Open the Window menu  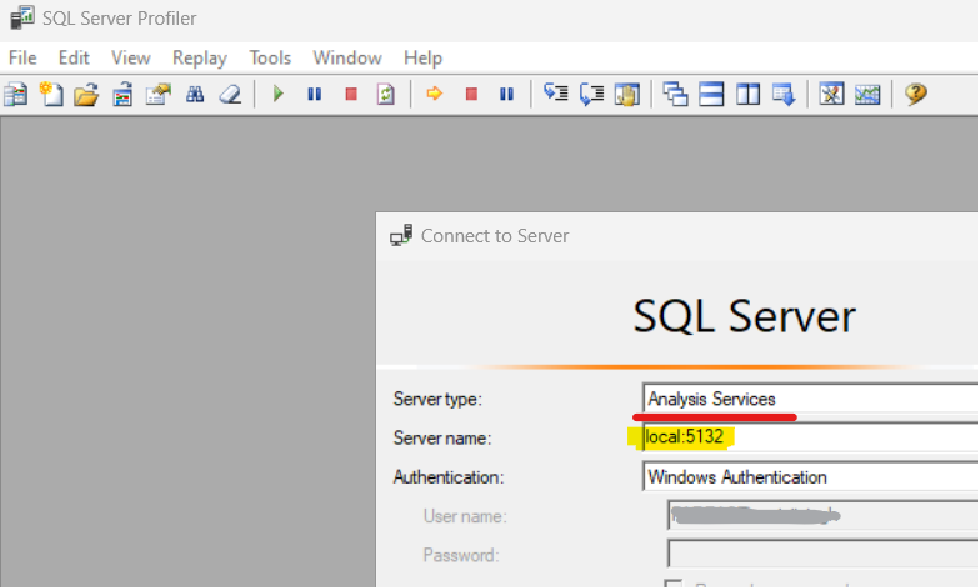point(347,58)
